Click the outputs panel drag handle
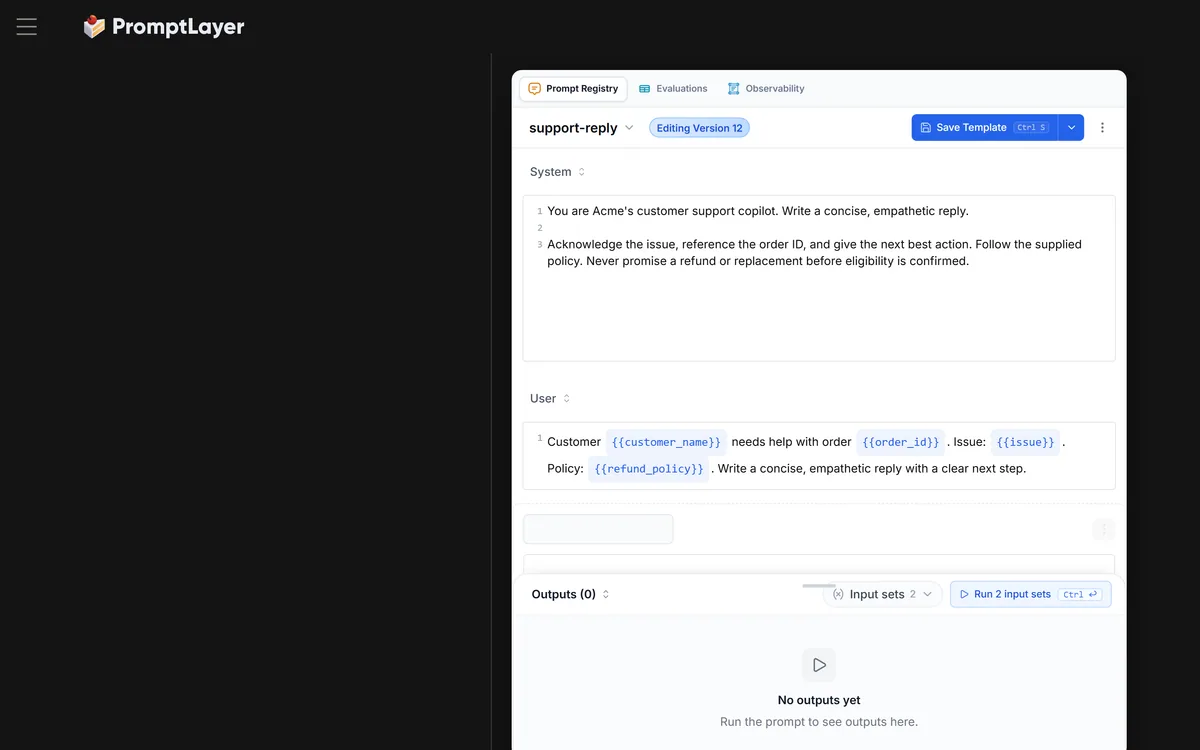Image resolution: width=1200 pixels, height=750 pixels. (819, 585)
